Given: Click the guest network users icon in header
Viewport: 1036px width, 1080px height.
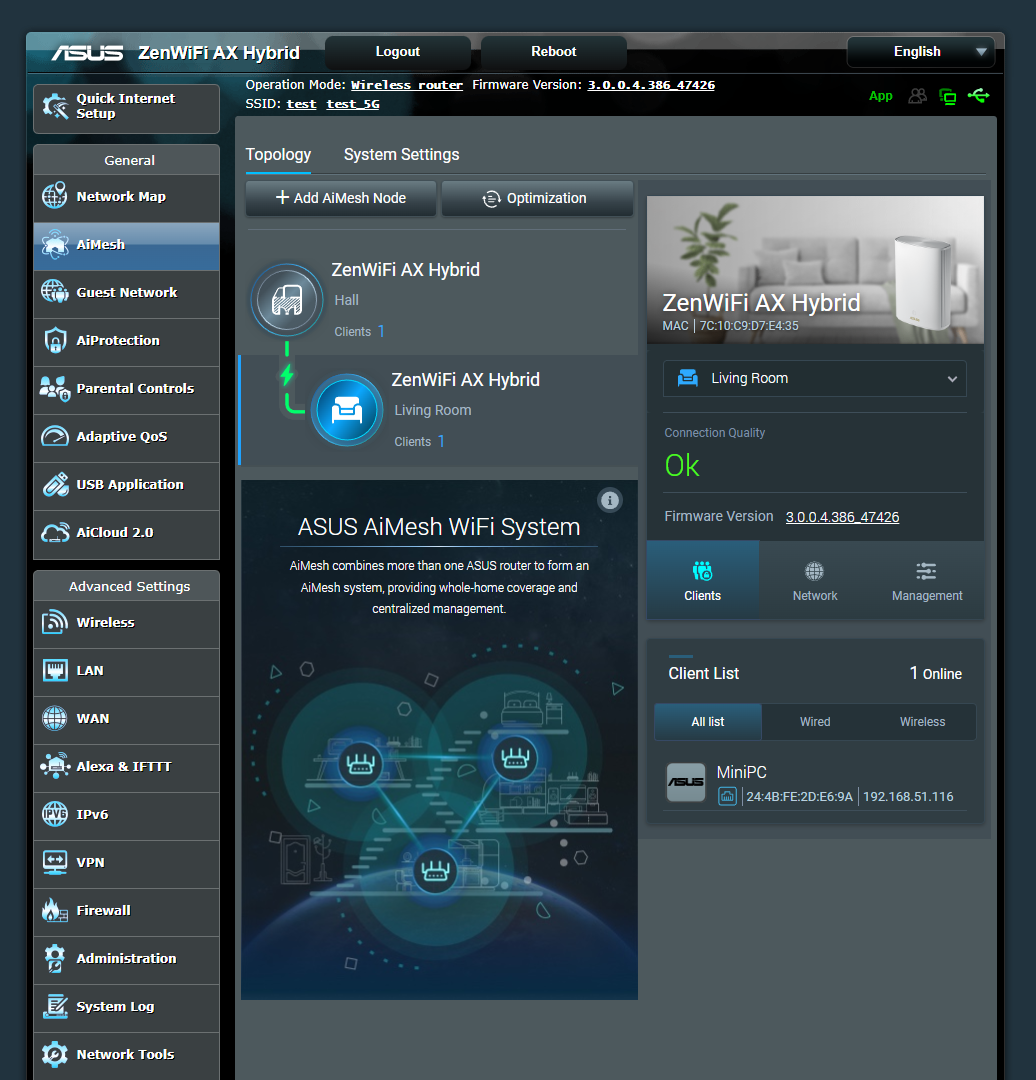Looking at the screenshot, I should pos(917,95).
